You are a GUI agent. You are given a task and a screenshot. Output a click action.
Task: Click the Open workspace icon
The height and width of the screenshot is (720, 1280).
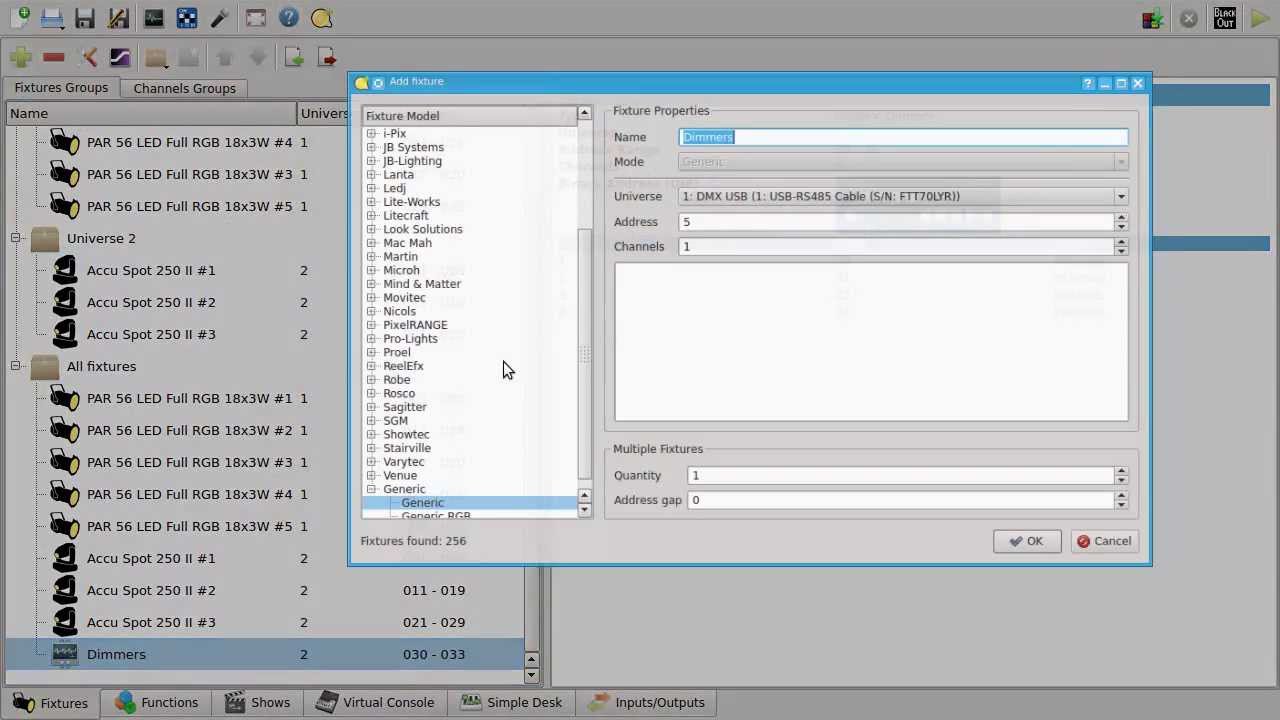point(52,18)
